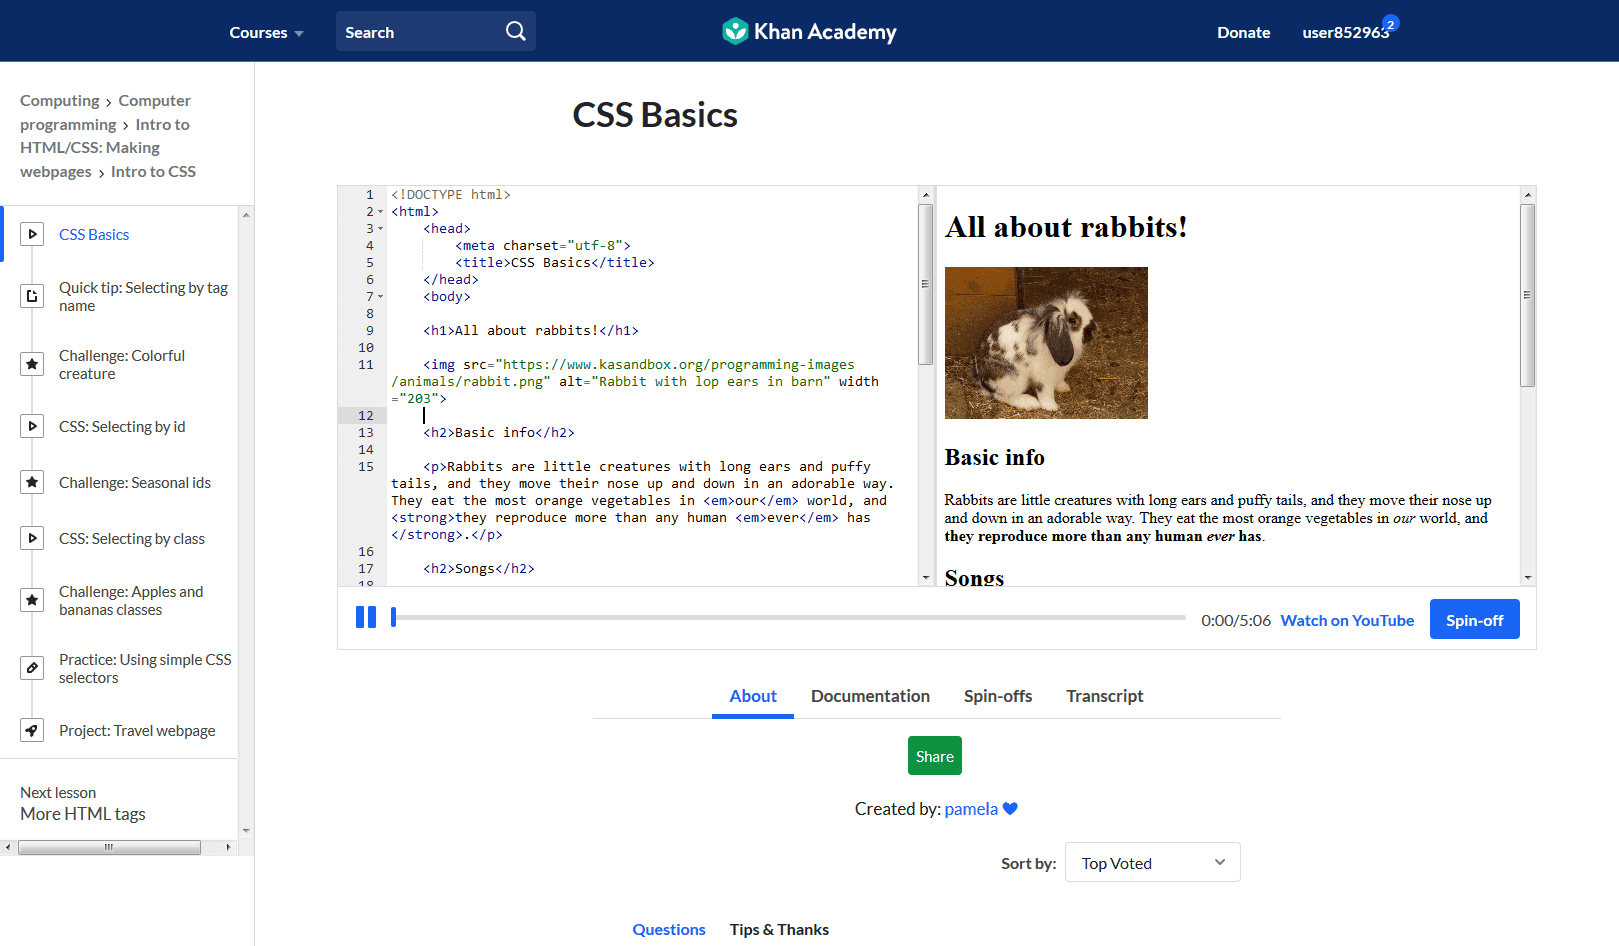Open the Top Voted sort dropdown
This screenshot has width=1619, height=946.
[x=1151, y=862]
